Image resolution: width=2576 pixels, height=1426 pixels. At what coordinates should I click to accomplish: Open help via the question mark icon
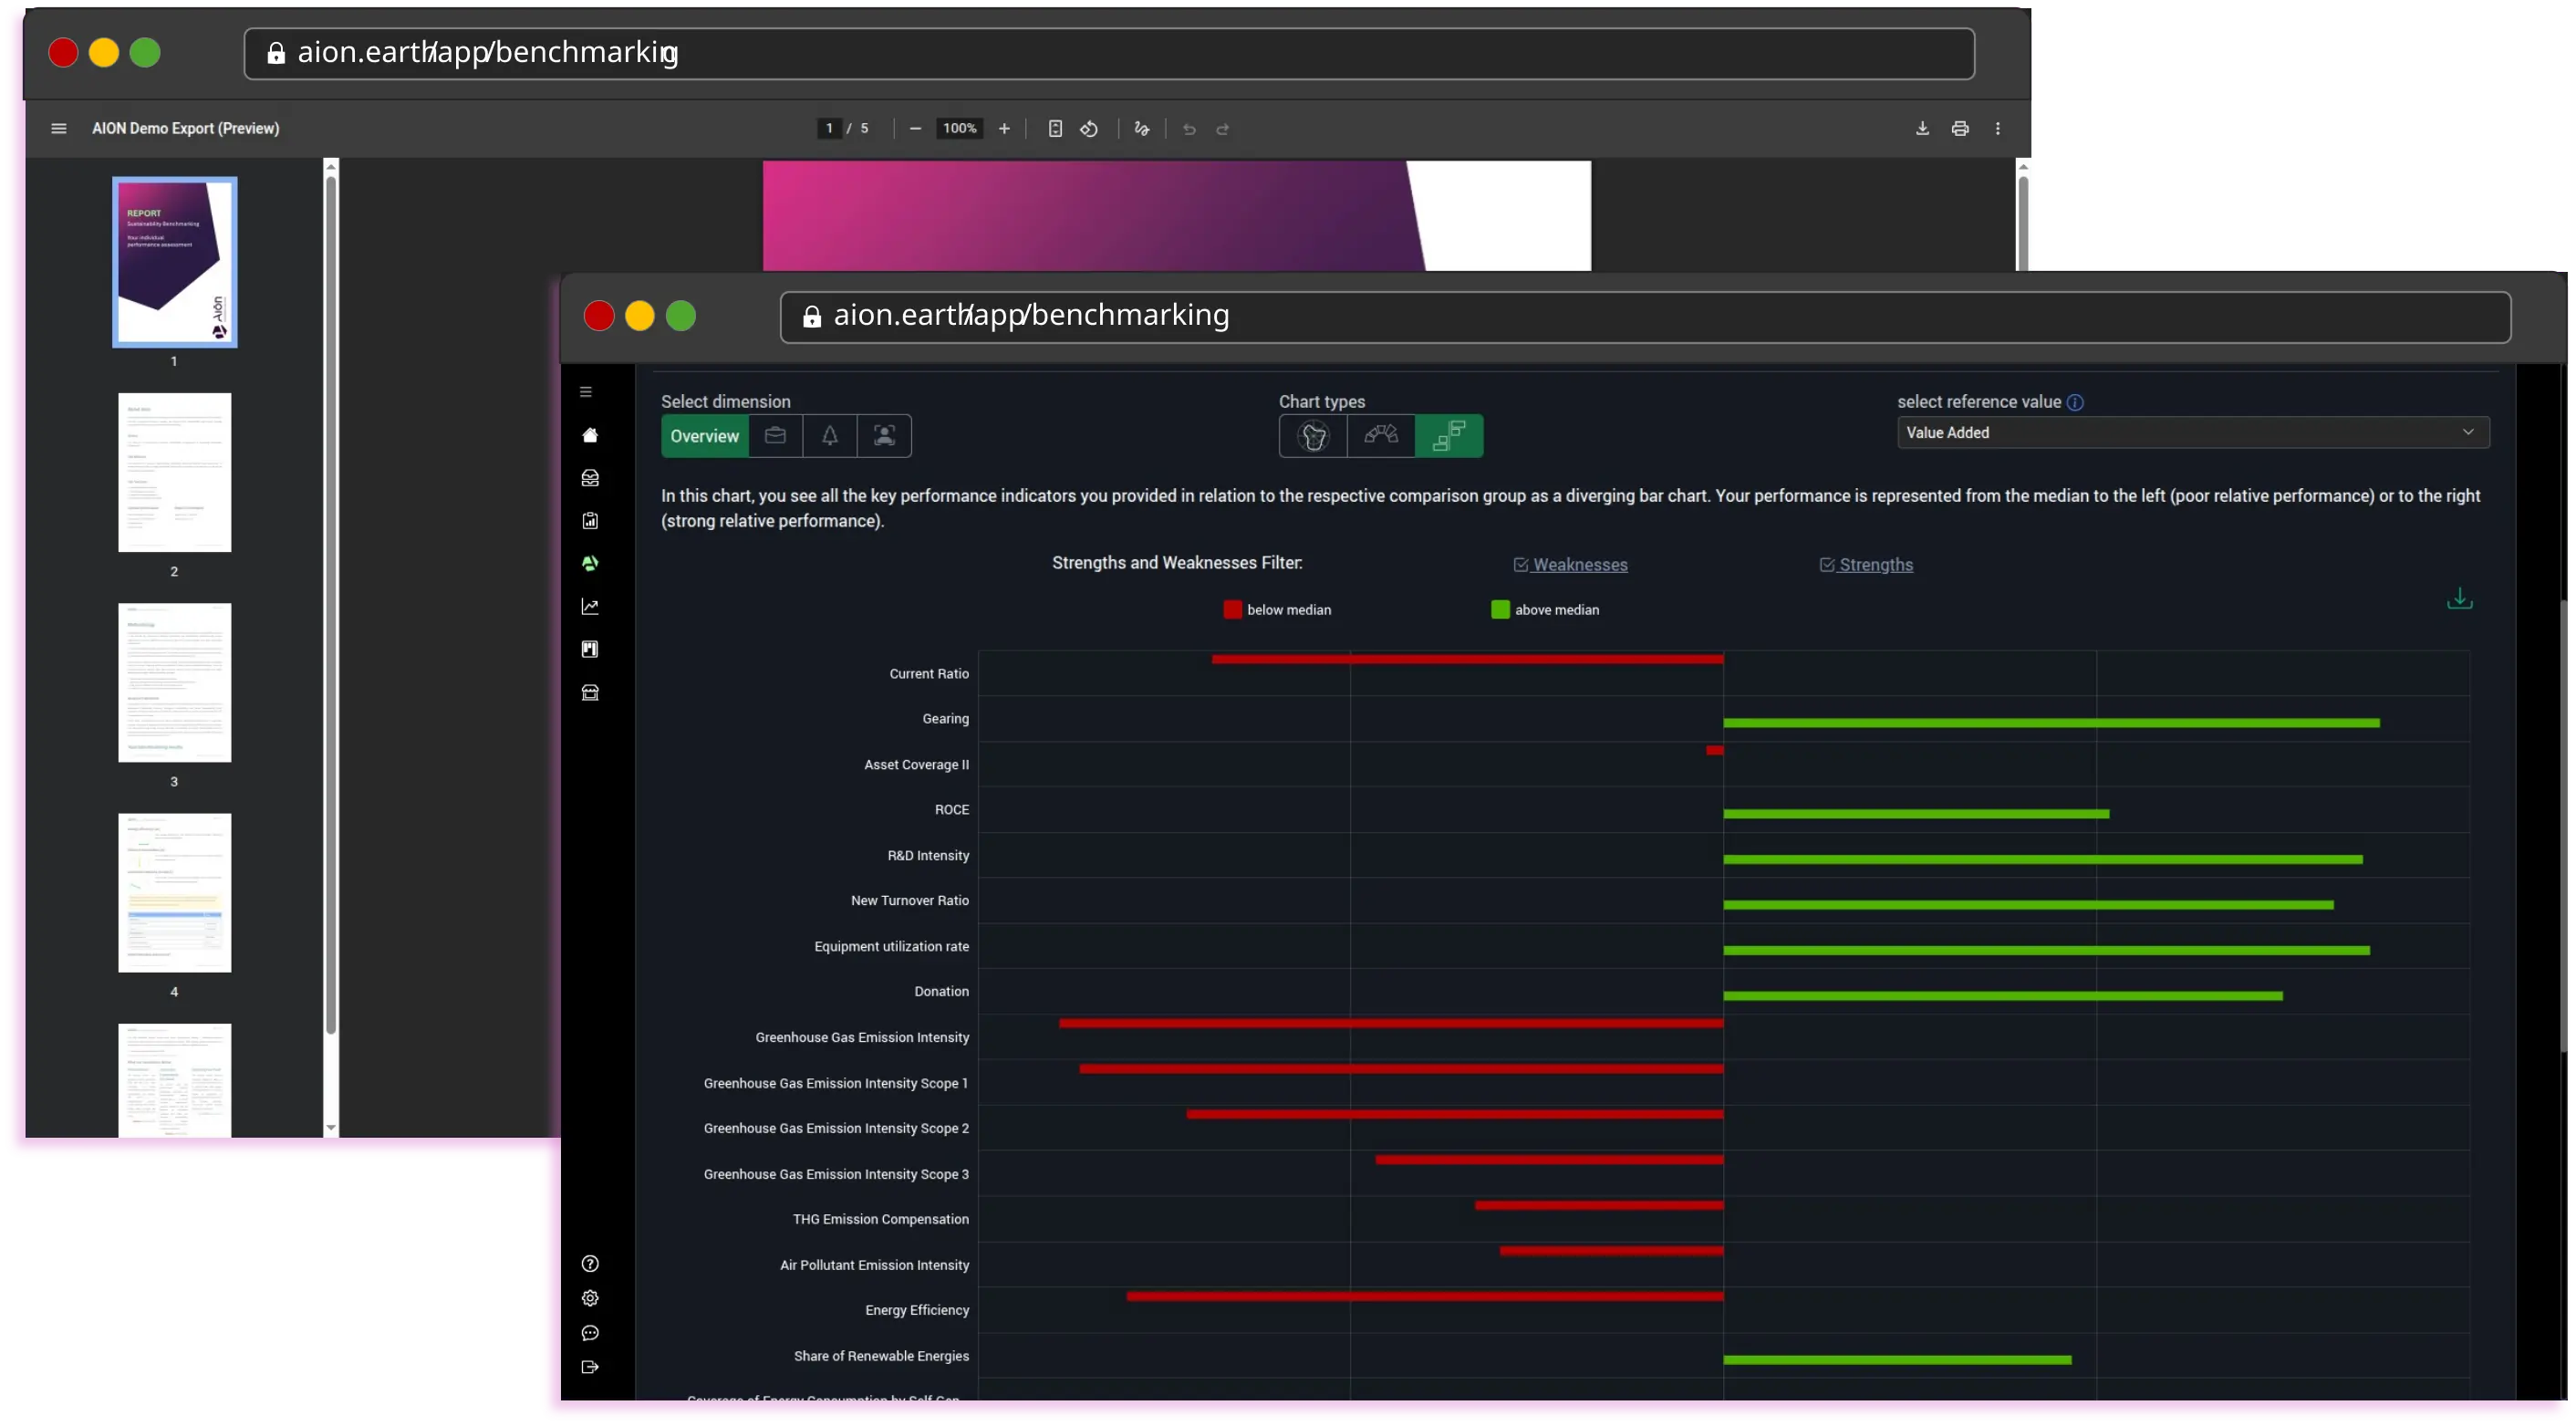pos(590,1263)
